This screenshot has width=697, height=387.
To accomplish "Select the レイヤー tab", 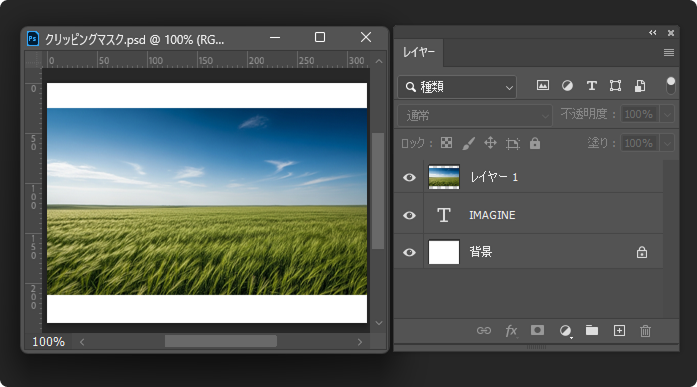I will pos(419,52).
